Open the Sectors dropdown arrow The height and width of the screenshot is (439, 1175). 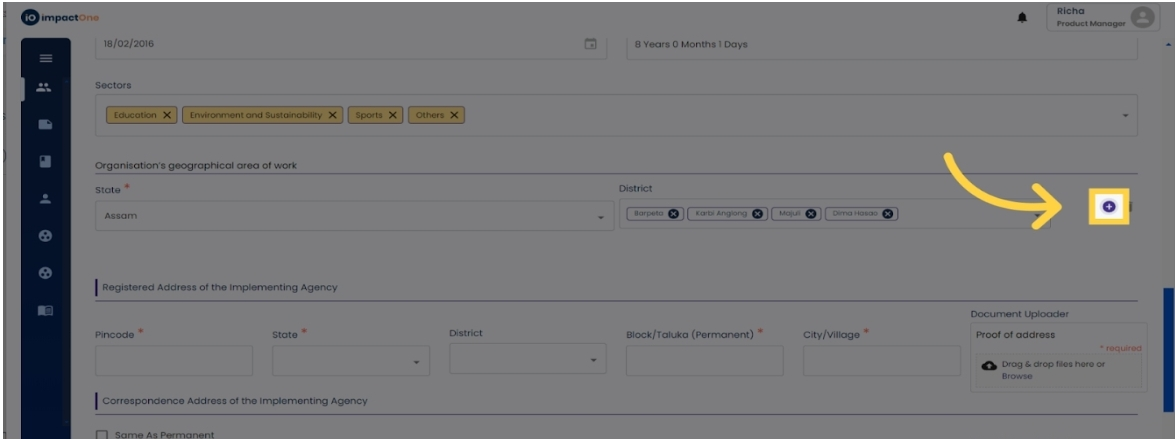[1127, 116]
